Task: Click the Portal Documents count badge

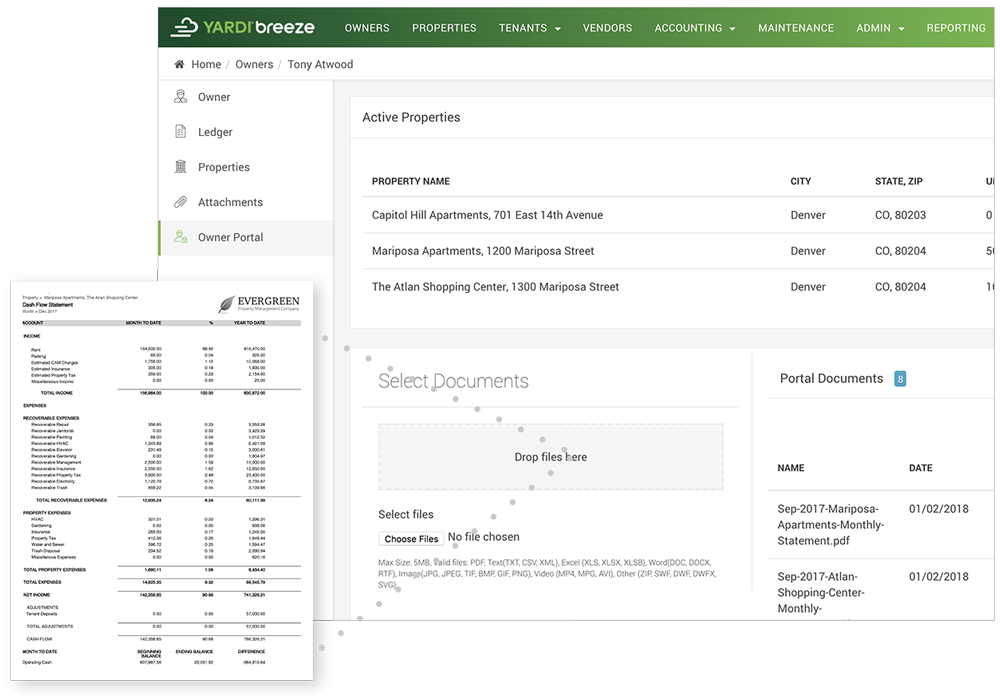Action: tap(900, 379)
